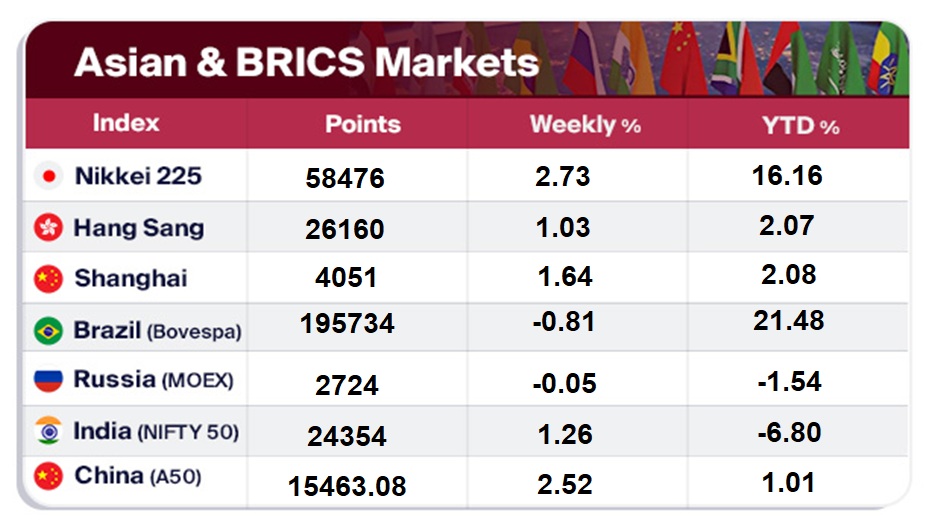The height and width of the screenshot is (527, 932).
Task: Click the Russia flag icon
Action: pyautogui.click(x=47, y=381)
